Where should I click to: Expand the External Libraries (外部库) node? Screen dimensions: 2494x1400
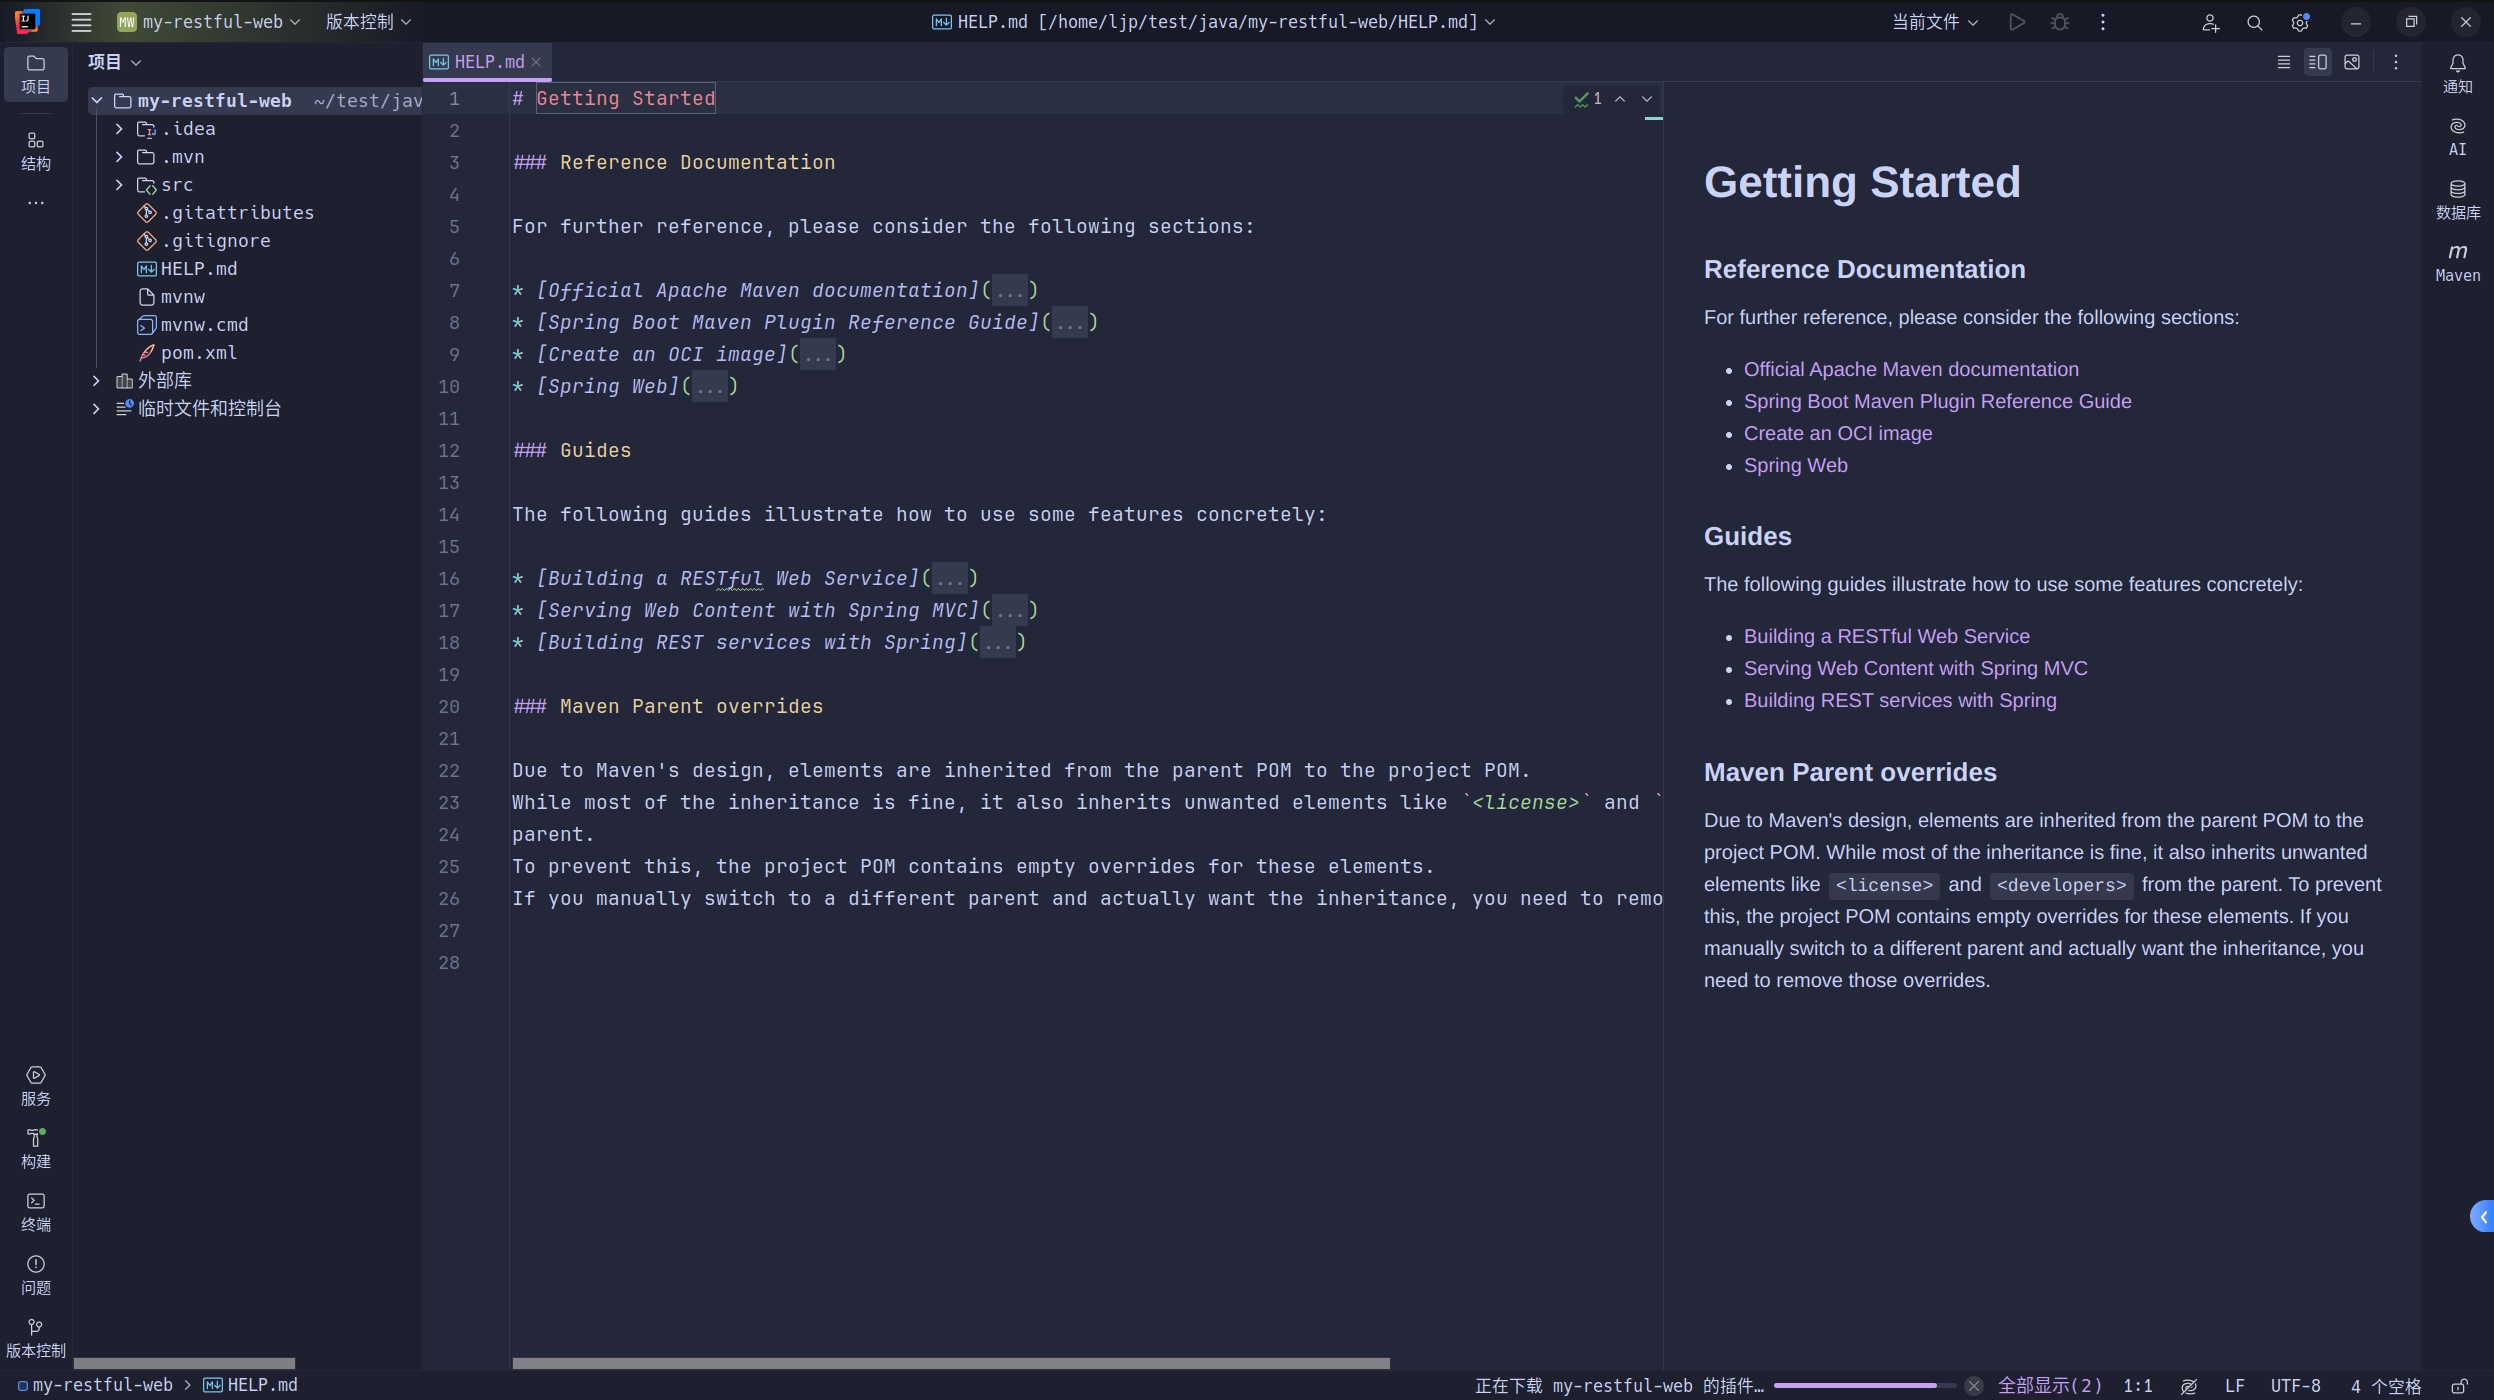pos(96,381)
